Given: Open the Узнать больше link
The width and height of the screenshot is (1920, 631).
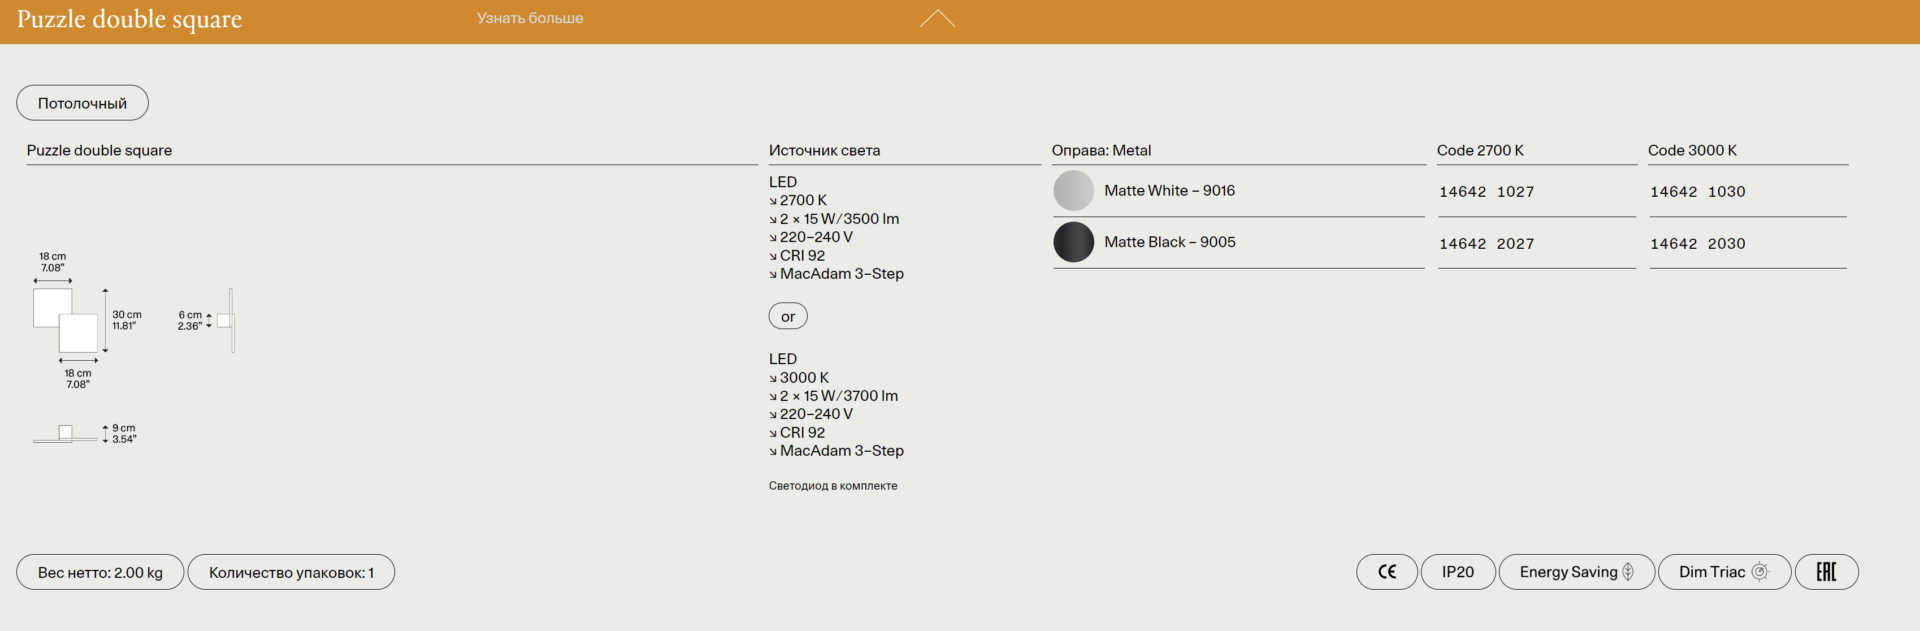Looking at the screenshot, I should coord(529,18).
